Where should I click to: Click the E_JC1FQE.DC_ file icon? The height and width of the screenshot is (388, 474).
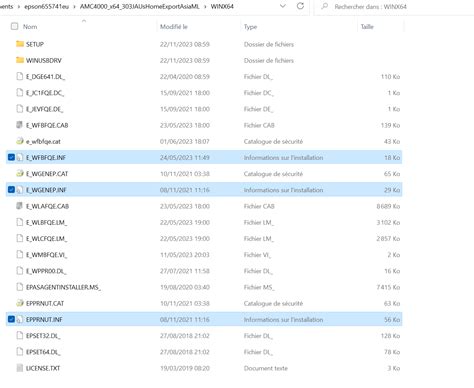(x=20, y=93)
